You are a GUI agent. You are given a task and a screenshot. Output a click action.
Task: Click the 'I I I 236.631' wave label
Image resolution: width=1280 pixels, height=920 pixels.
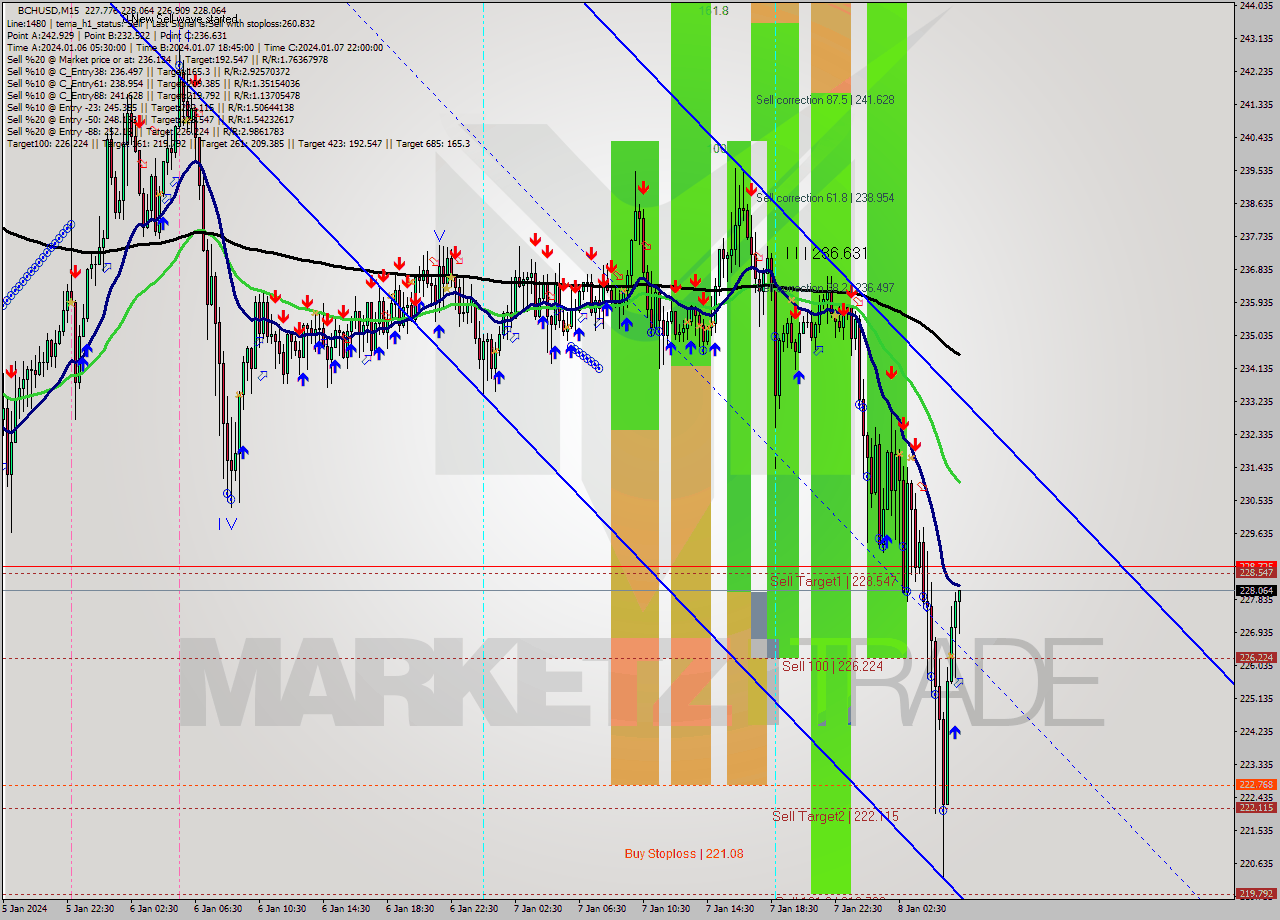tap(826, 254)
